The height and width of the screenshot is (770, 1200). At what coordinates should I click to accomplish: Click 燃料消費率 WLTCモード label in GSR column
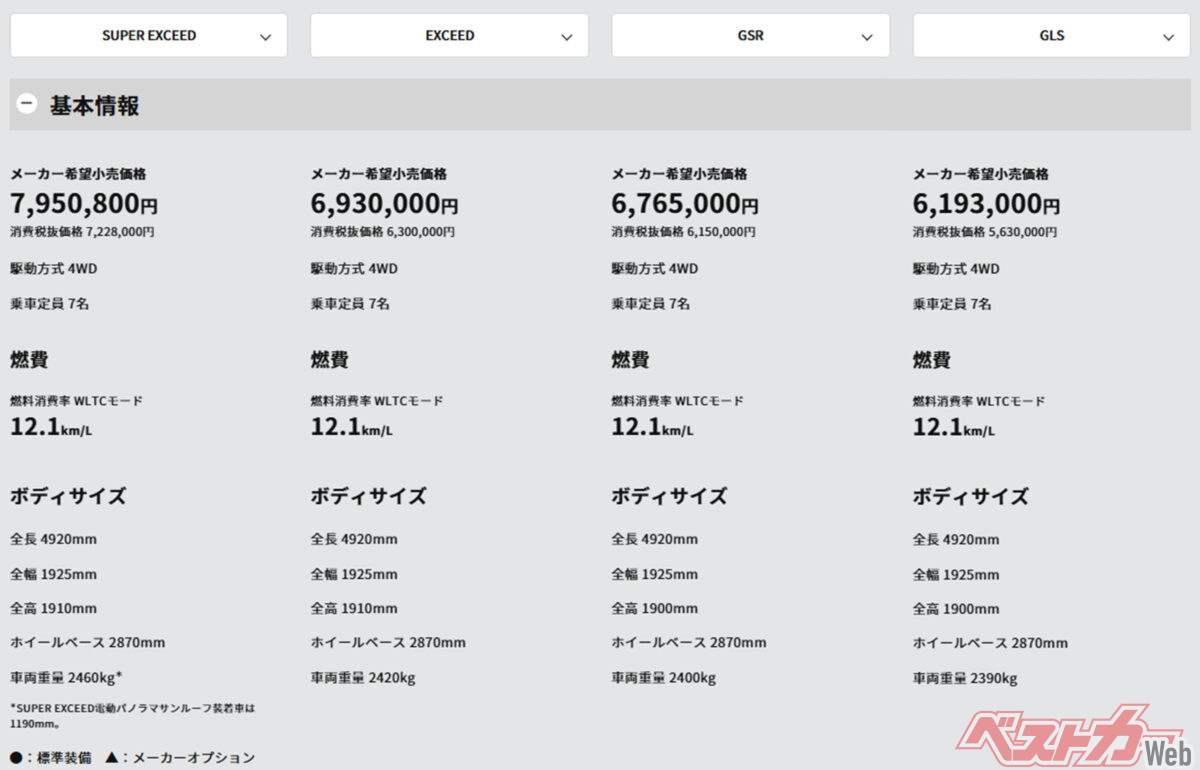(678, 401)
